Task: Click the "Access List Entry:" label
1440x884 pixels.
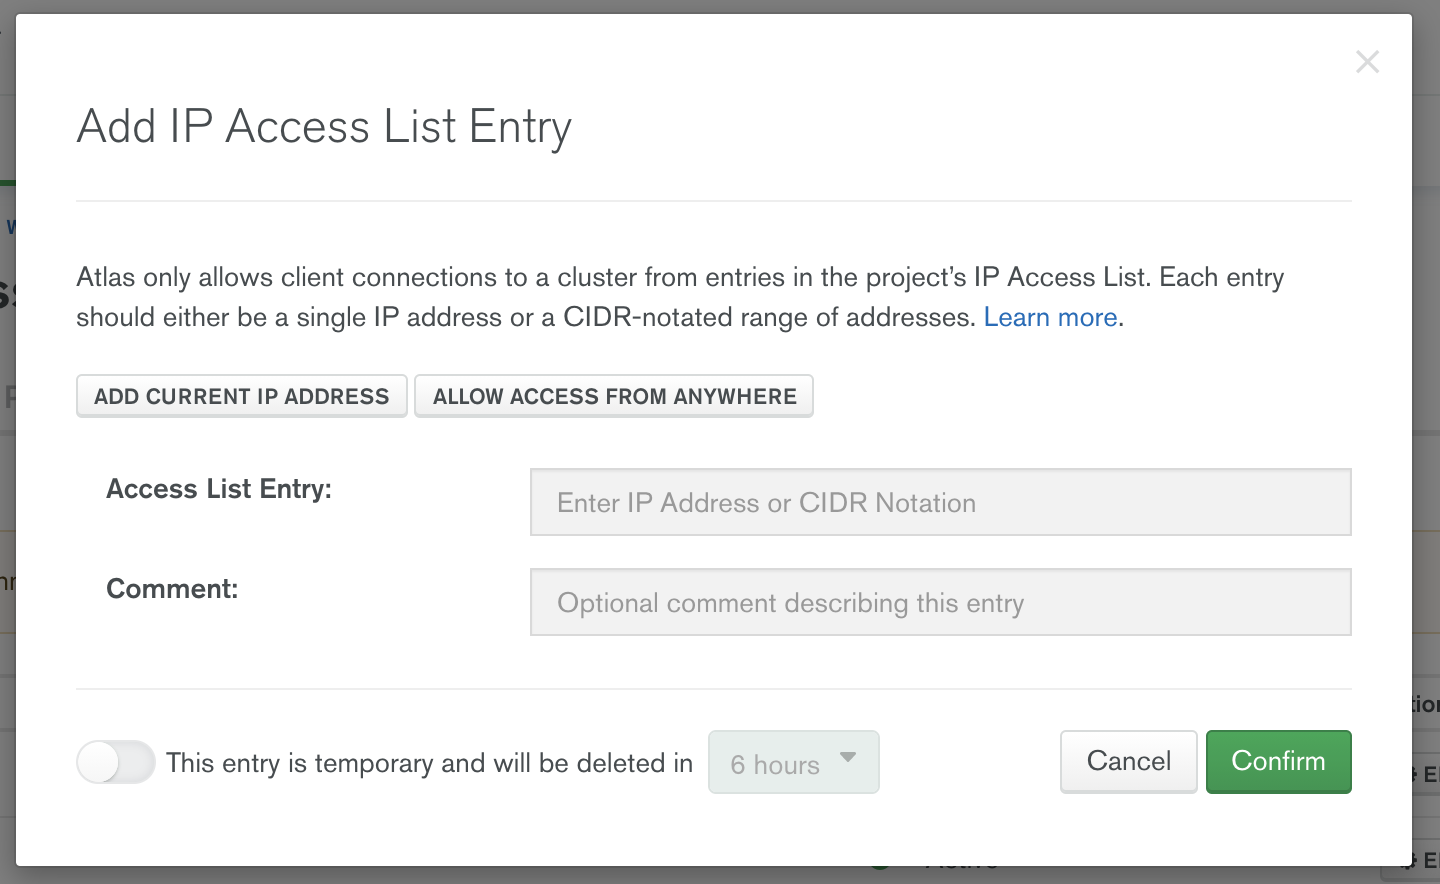Action: (219, 489)
